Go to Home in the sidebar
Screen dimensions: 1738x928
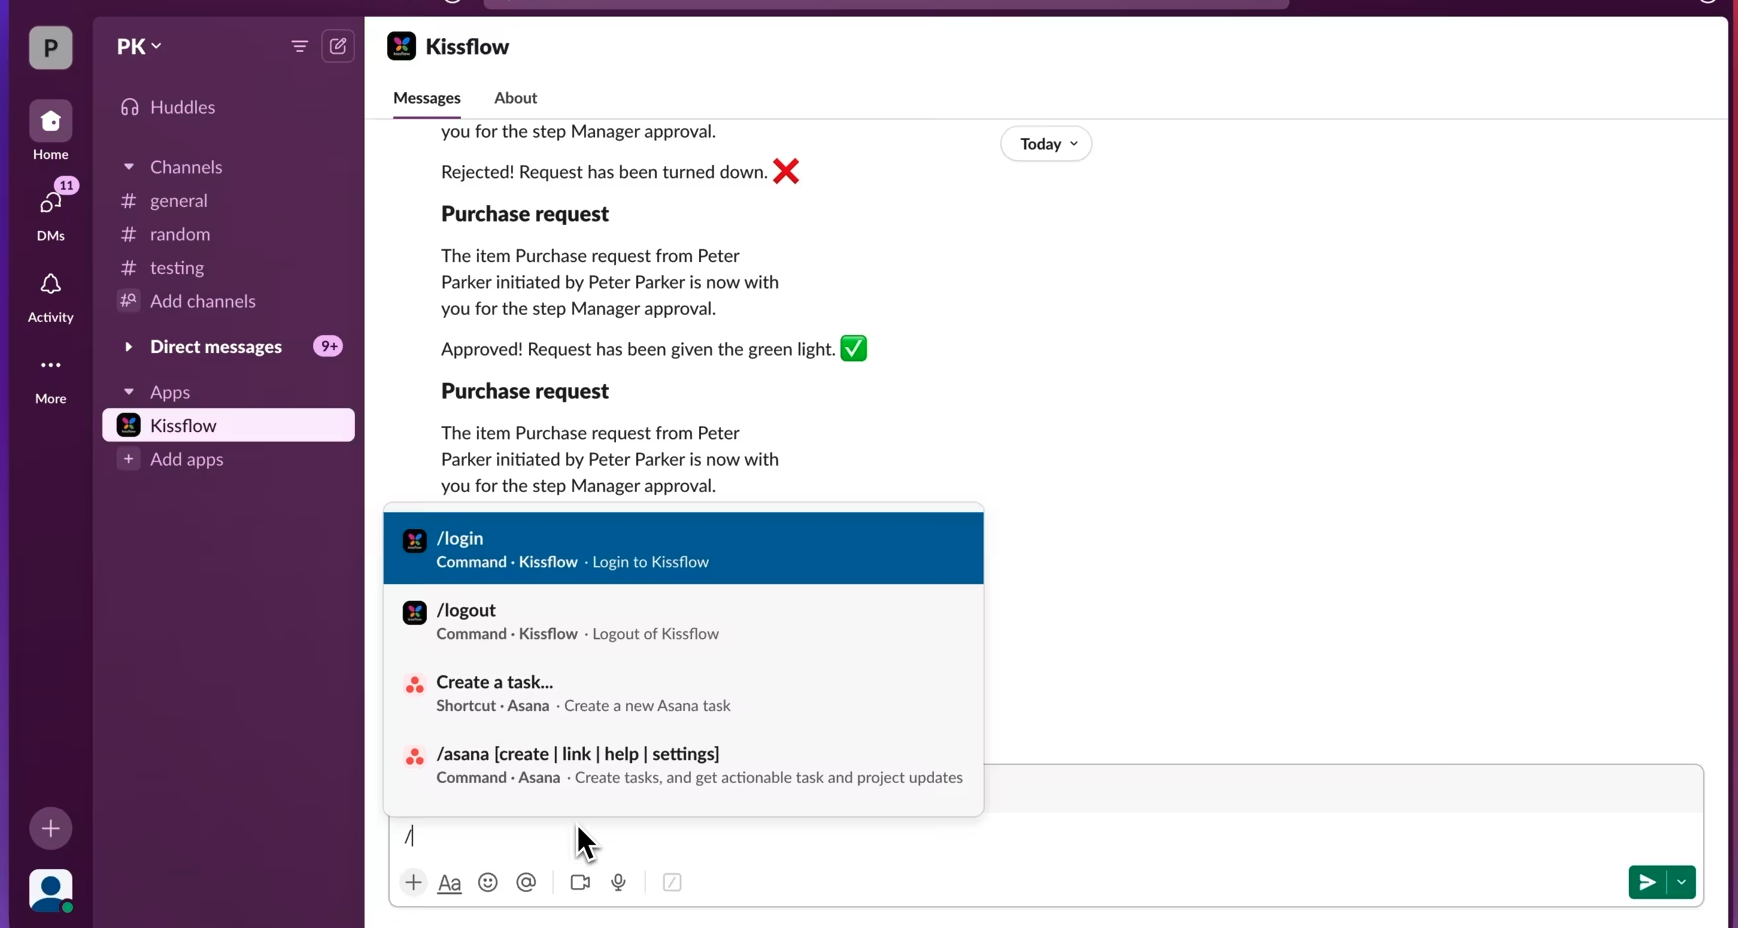[50, 131]
